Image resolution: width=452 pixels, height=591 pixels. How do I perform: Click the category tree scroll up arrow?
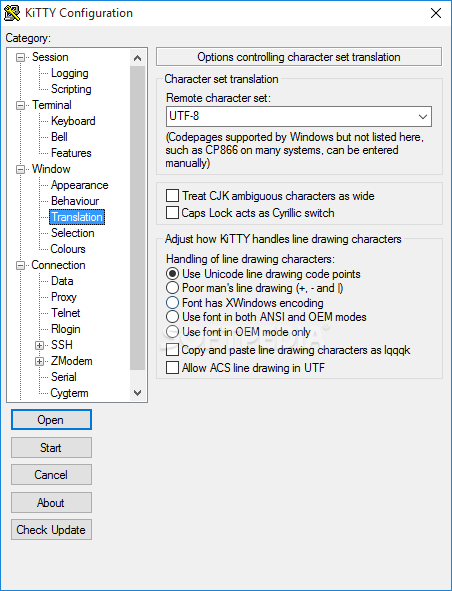[x=138, y=58]
